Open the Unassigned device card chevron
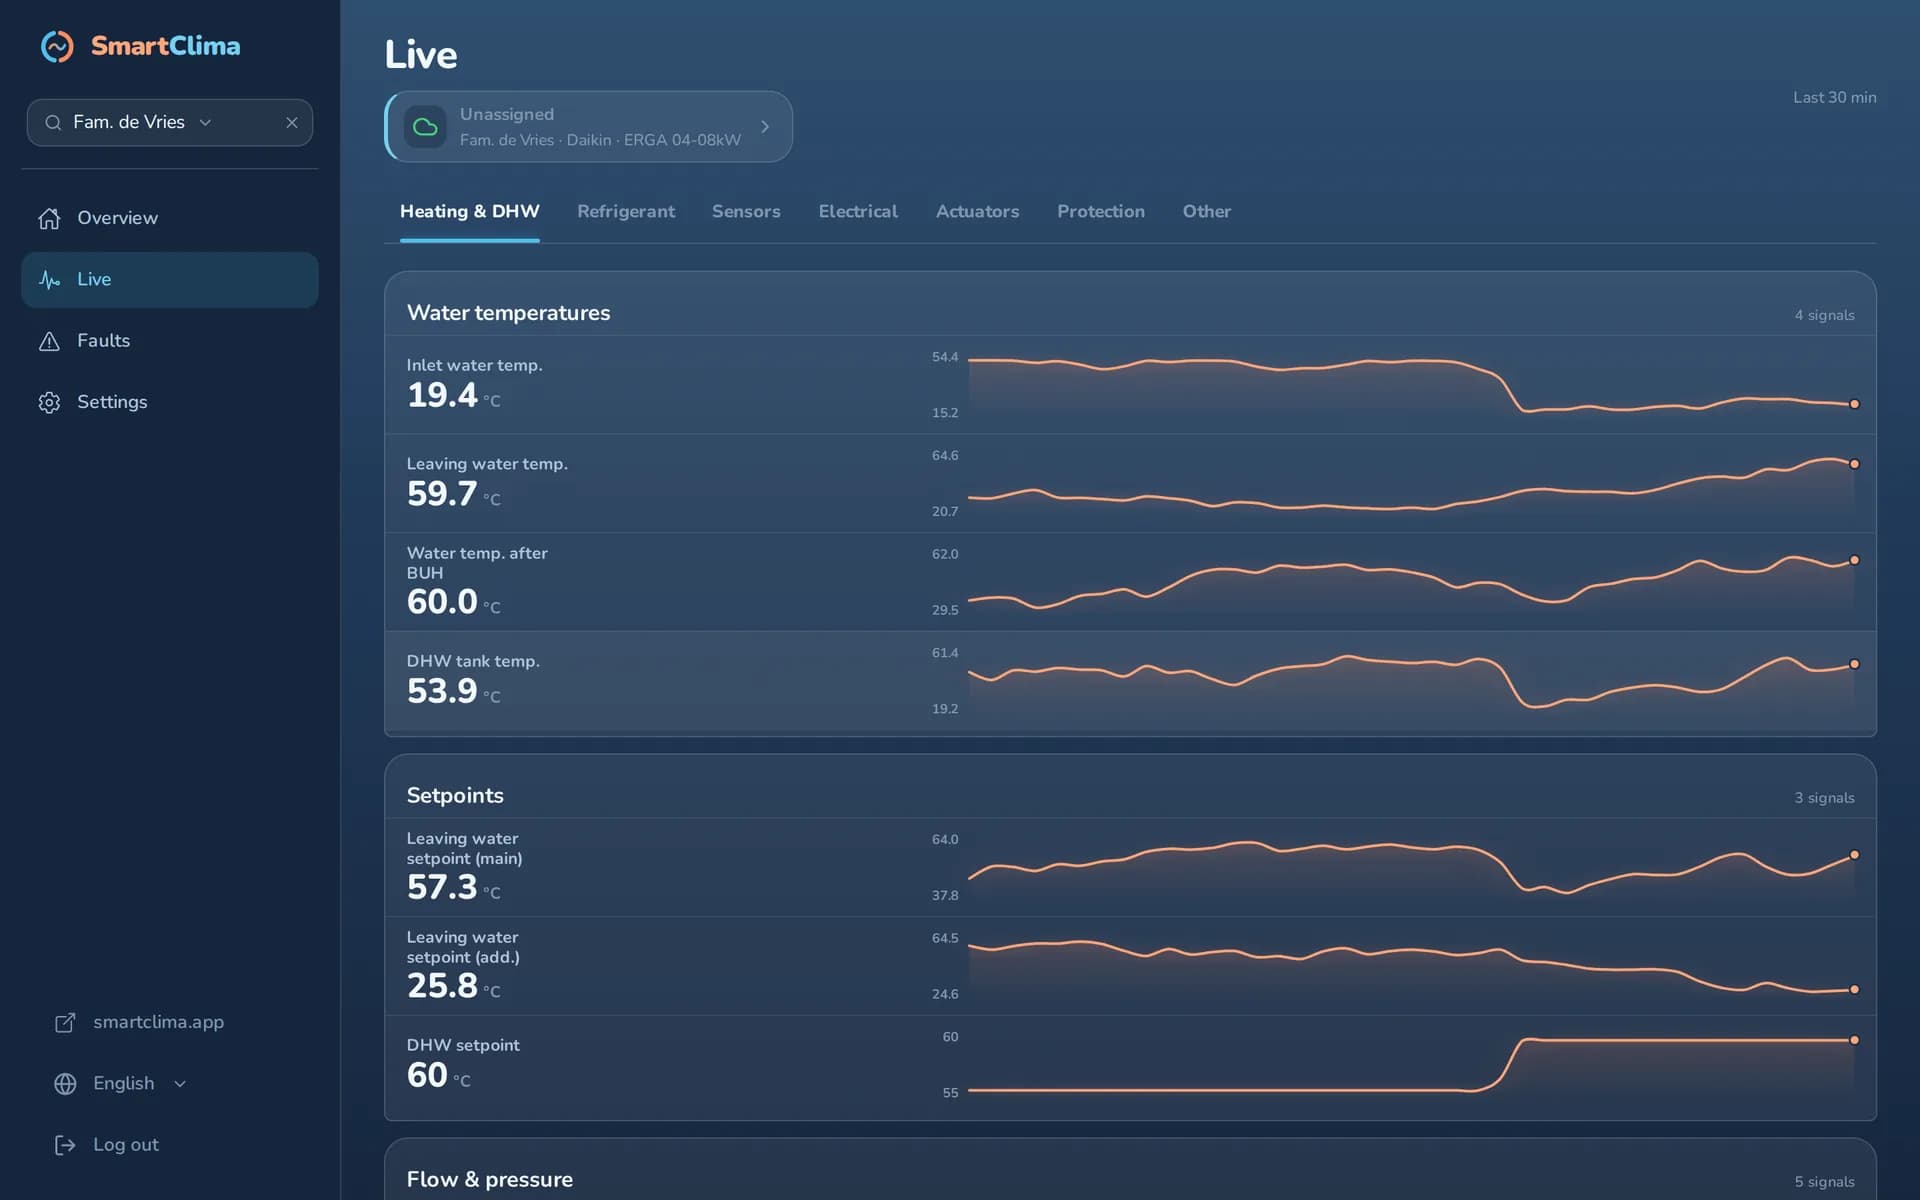 click(x=765, y=127)
